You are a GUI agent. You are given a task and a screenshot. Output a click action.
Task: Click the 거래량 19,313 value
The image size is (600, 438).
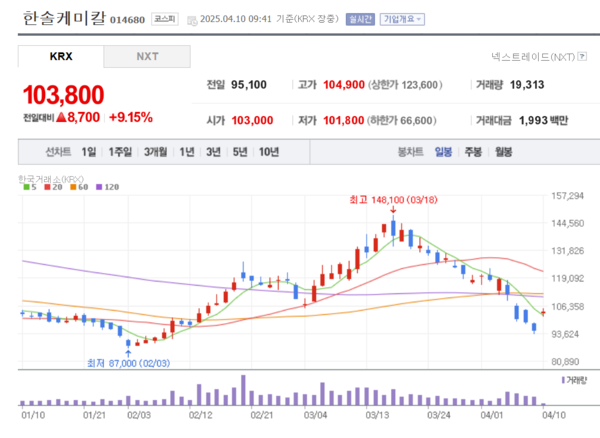click(x=527, y=85)
